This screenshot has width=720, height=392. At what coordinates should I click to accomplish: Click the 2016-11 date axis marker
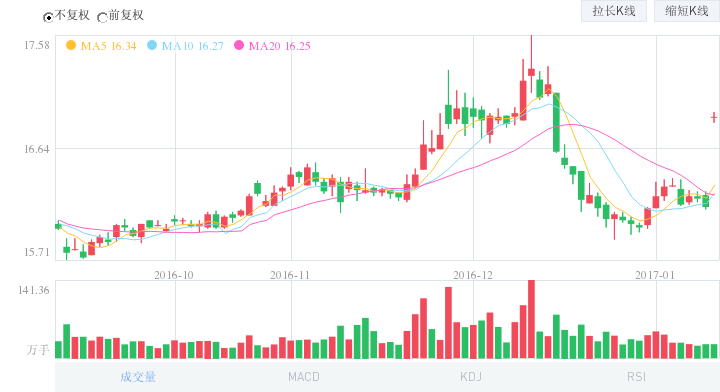[x=290, y=275]
